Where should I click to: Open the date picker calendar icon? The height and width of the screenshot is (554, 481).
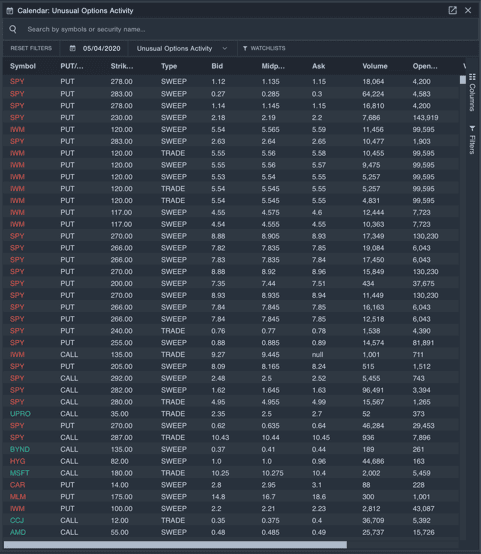(72, 48)
